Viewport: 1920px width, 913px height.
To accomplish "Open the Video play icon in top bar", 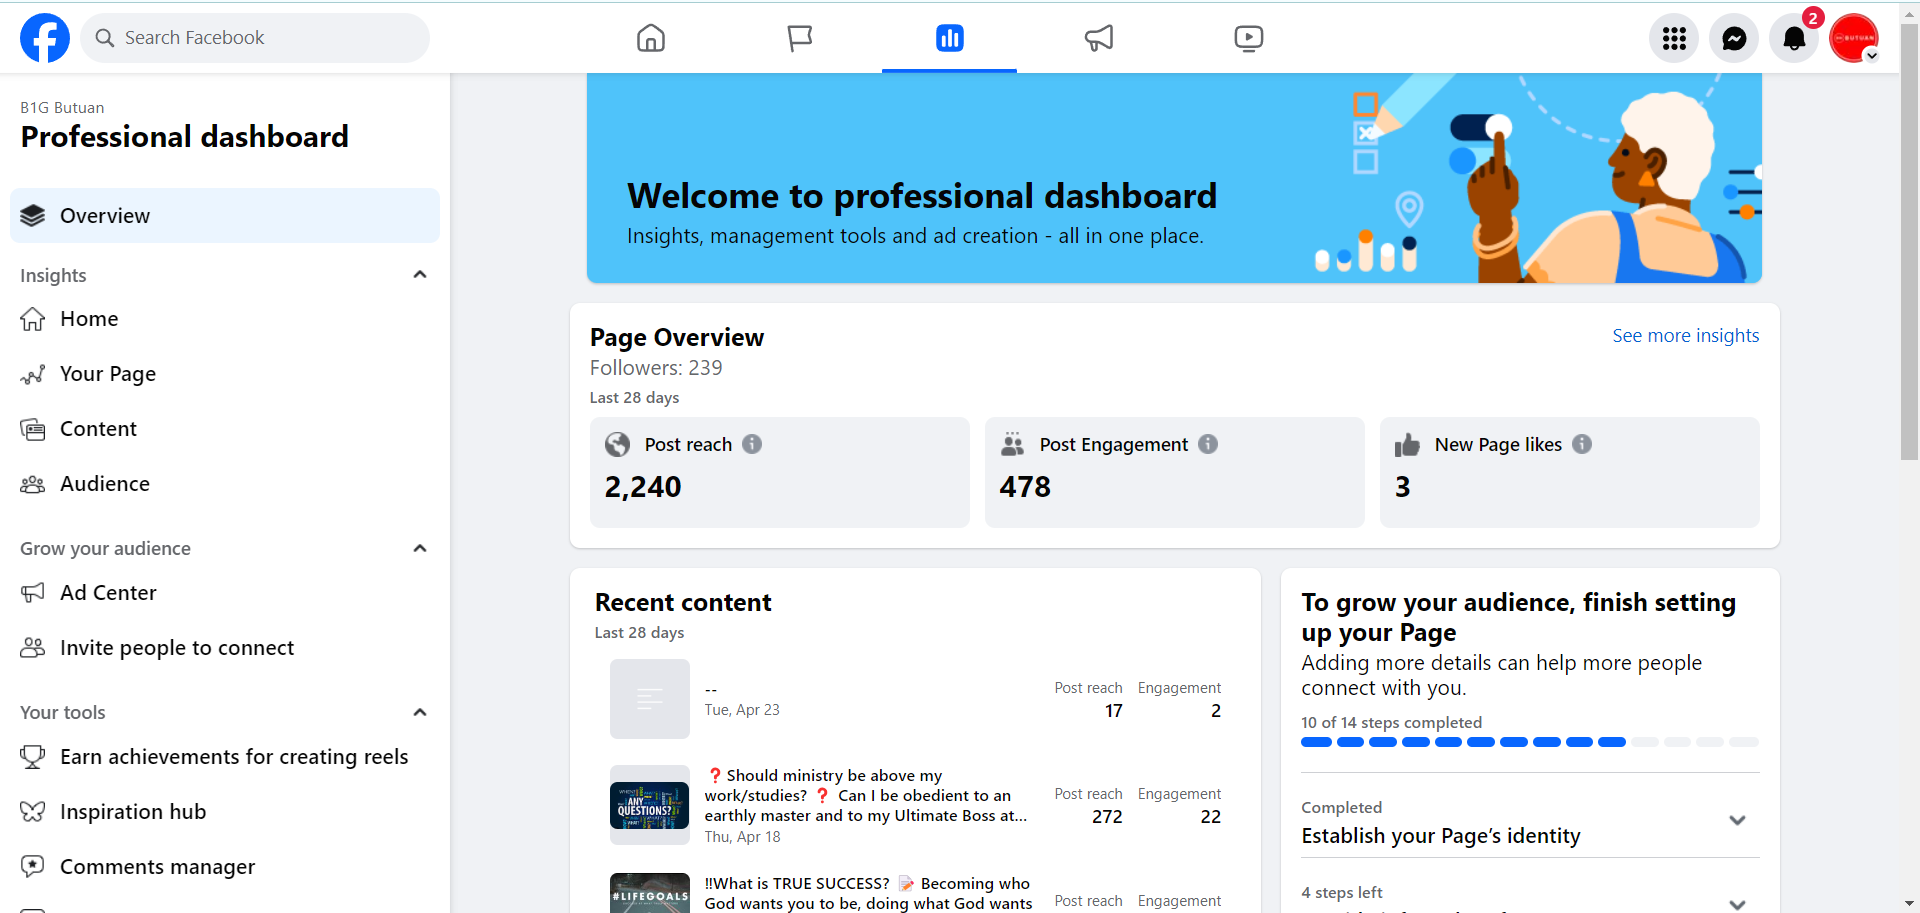I will point(1249,38).
